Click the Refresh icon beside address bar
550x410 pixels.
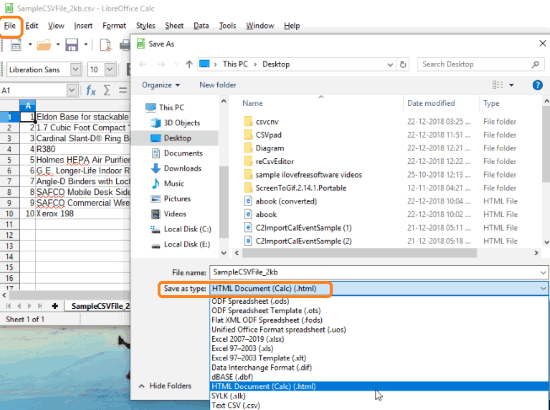click(x=403, y=65)
